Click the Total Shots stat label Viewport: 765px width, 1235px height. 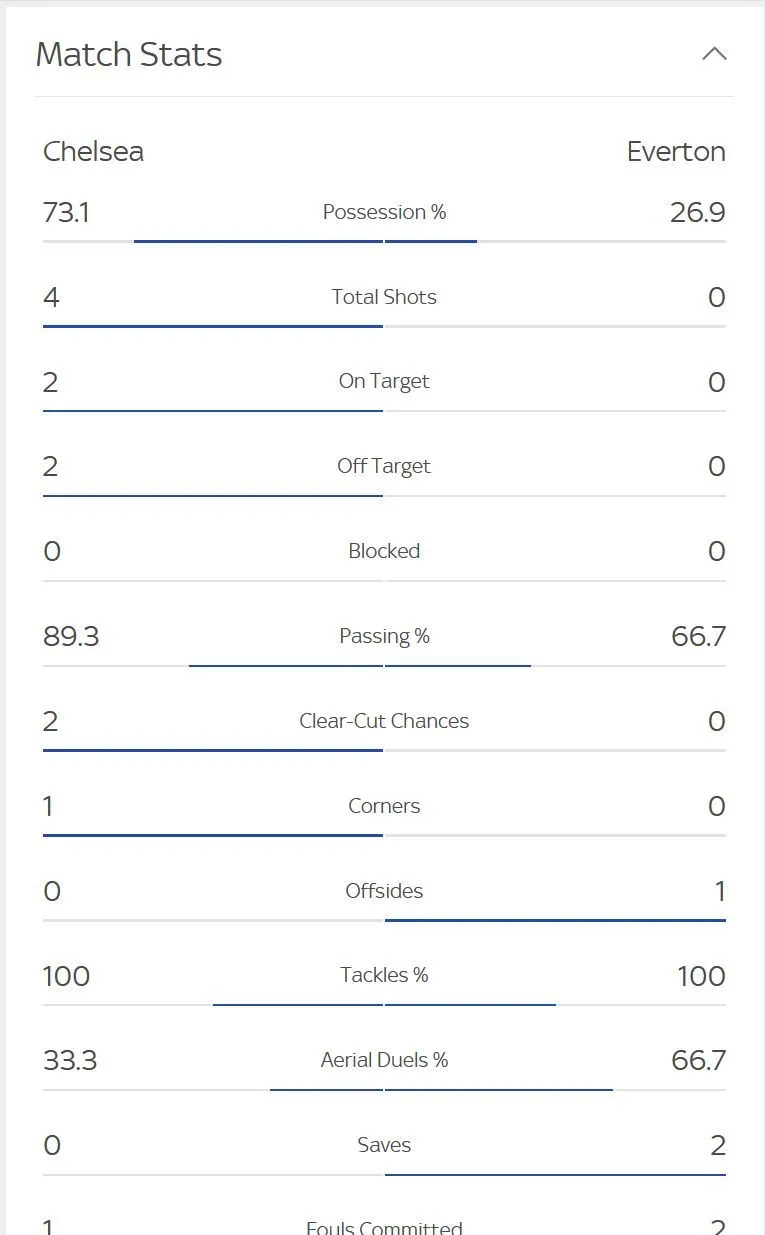pyautogui.click(x=384, y=297)
